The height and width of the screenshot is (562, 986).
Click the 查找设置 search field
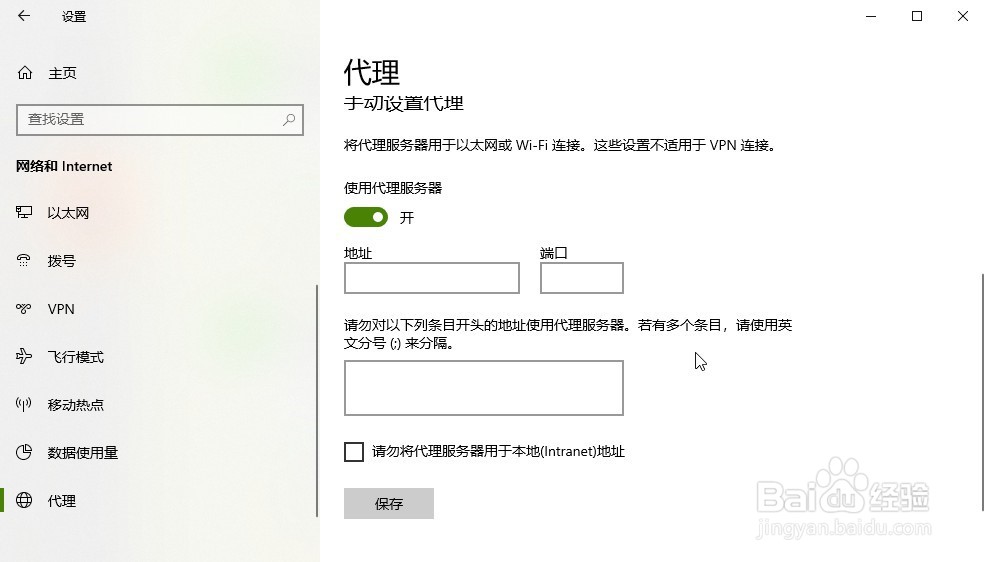click(x=160, y=119)
